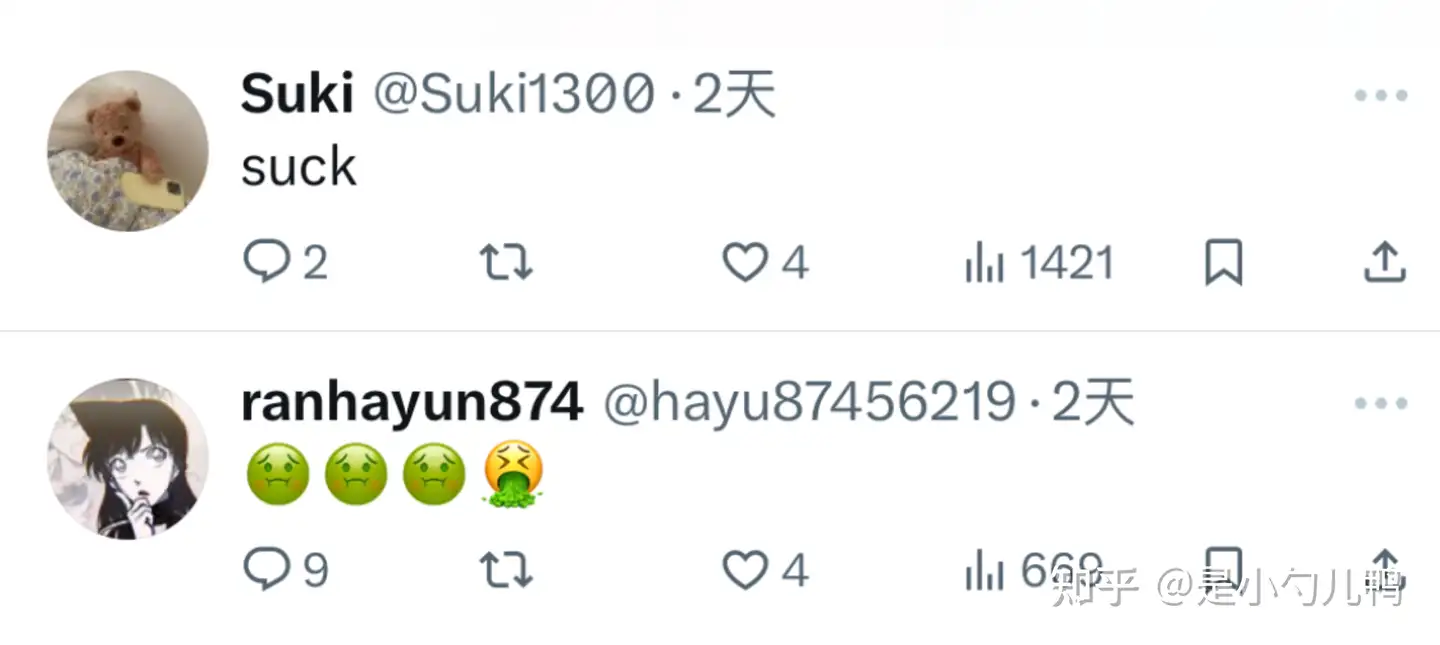The image size is (1440, 645).
Task: Reply to ranhayun874's emoji tweet
Action: point(285,570)
